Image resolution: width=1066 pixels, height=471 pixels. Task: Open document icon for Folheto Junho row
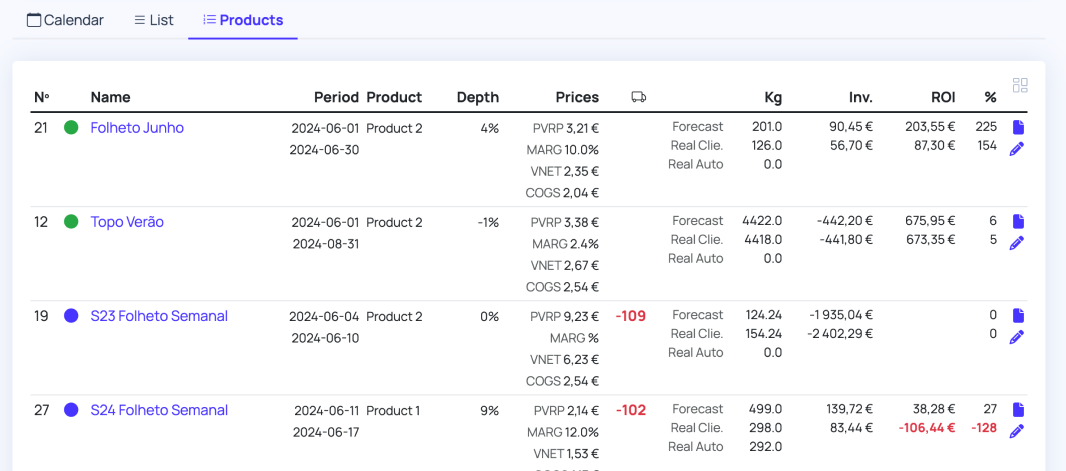[x=1018, y=128]
